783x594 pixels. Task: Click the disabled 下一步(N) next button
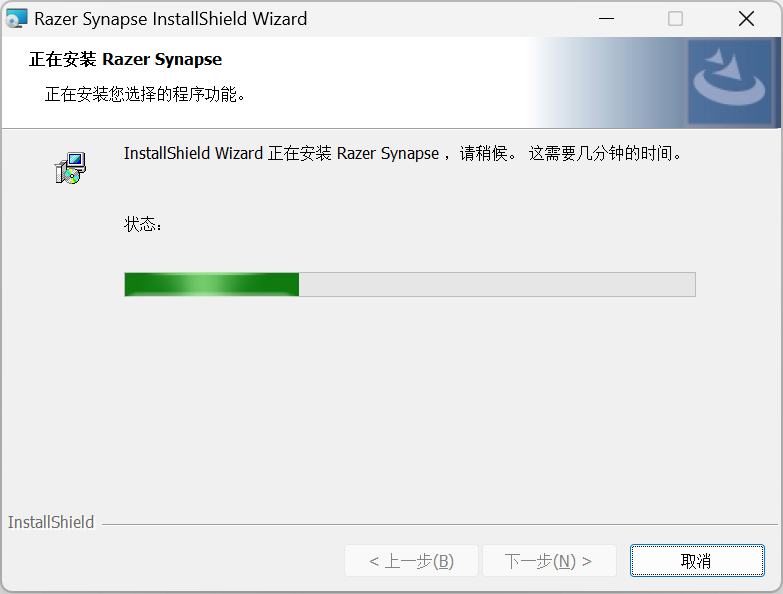[549, 561]
